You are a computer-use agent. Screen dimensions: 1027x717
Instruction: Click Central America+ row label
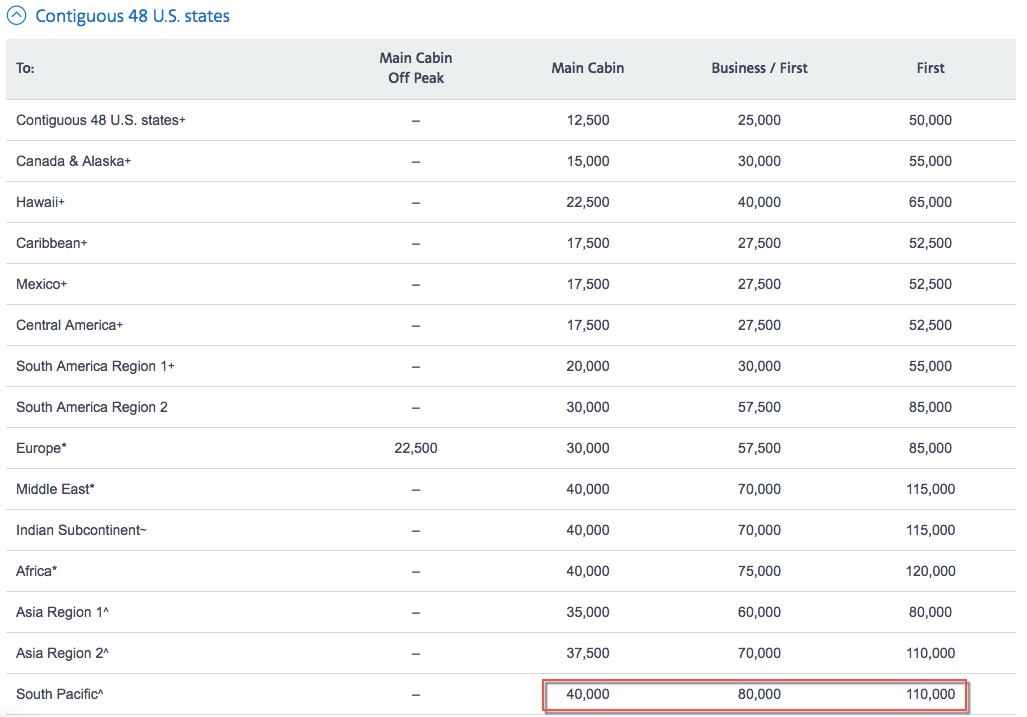coord(69,325)
